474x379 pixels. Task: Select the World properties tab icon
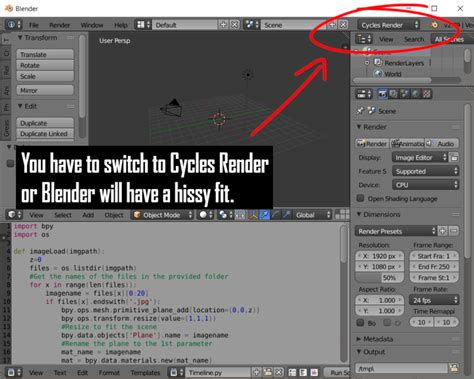(x=415, y=94)
